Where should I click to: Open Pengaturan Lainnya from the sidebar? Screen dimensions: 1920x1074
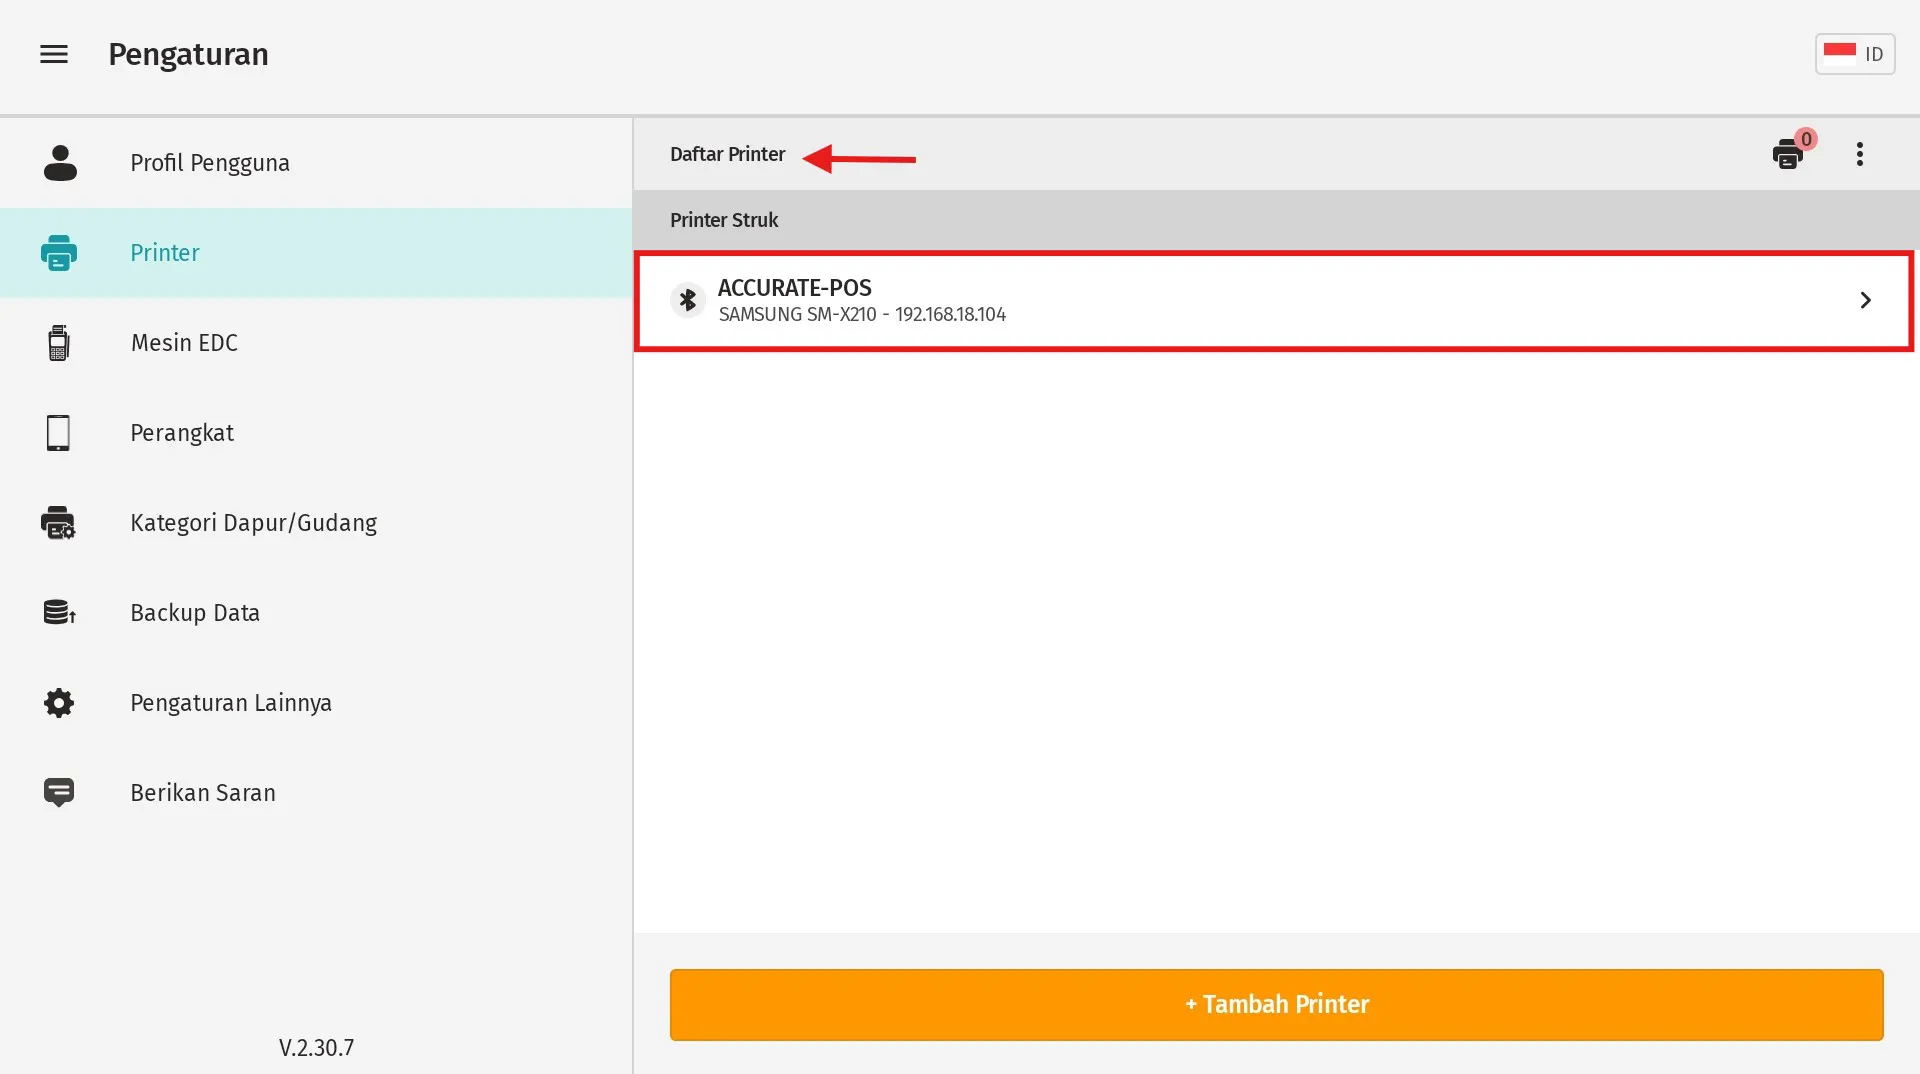(x=231, y=703)
